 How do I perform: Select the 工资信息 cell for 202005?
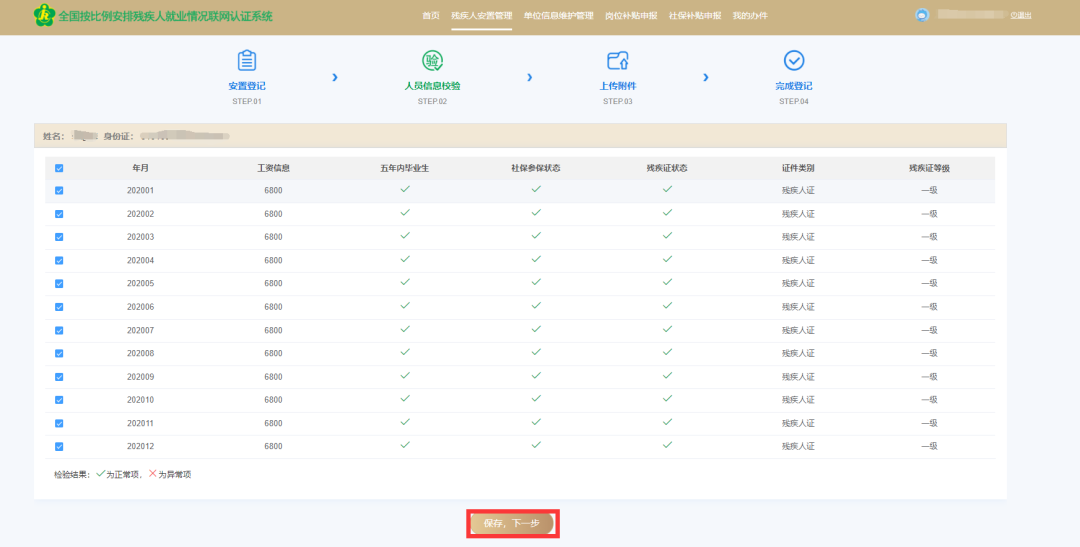coord(273,283)
